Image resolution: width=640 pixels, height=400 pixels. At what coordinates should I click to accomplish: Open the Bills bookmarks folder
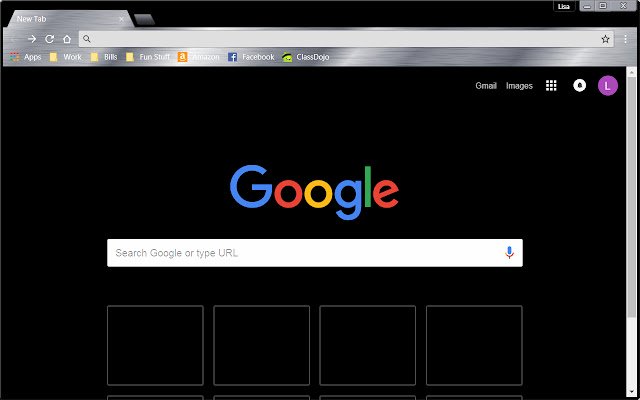[104, 57]
